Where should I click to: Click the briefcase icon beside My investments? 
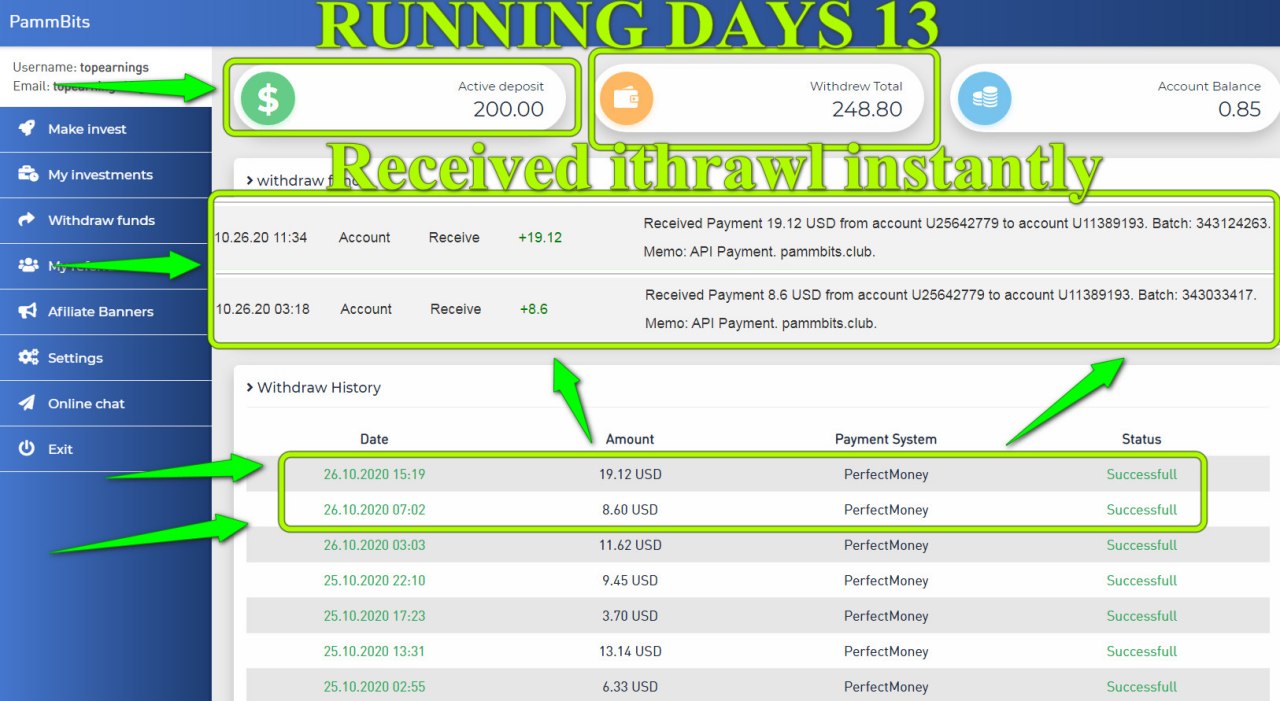pyautogui.click(x=28, y=174)
